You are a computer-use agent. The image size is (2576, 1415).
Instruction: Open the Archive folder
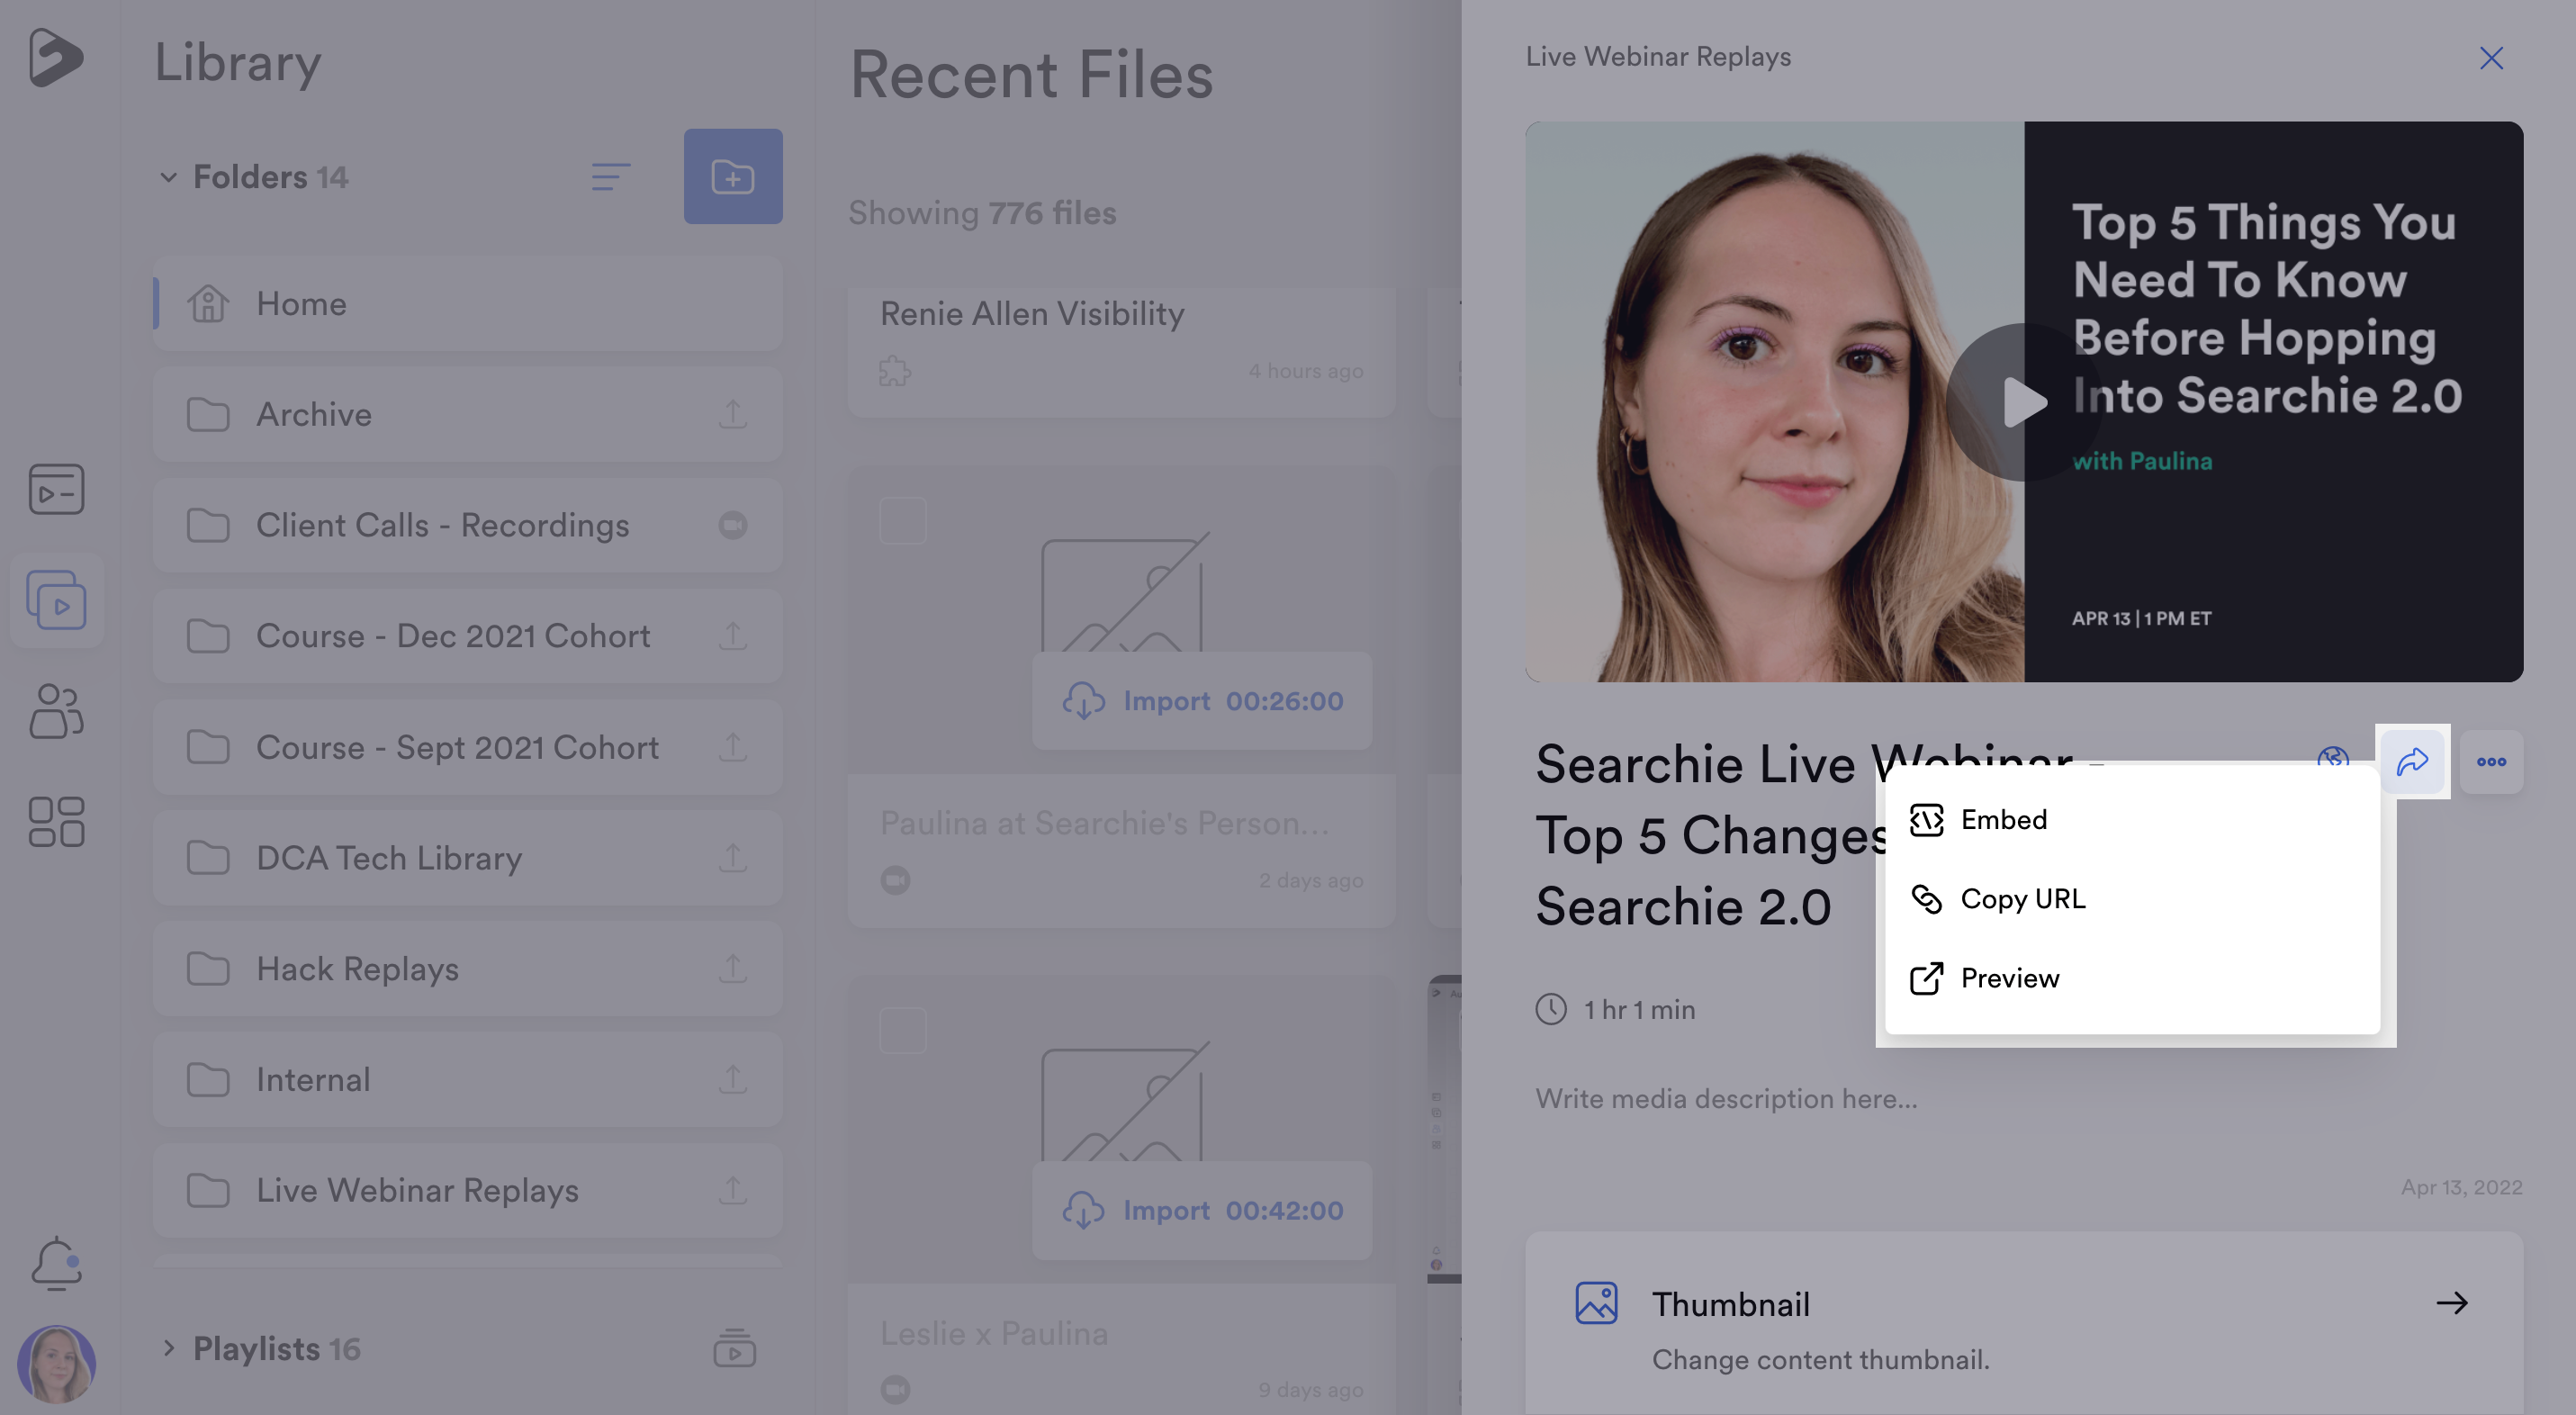pos(468,414)
